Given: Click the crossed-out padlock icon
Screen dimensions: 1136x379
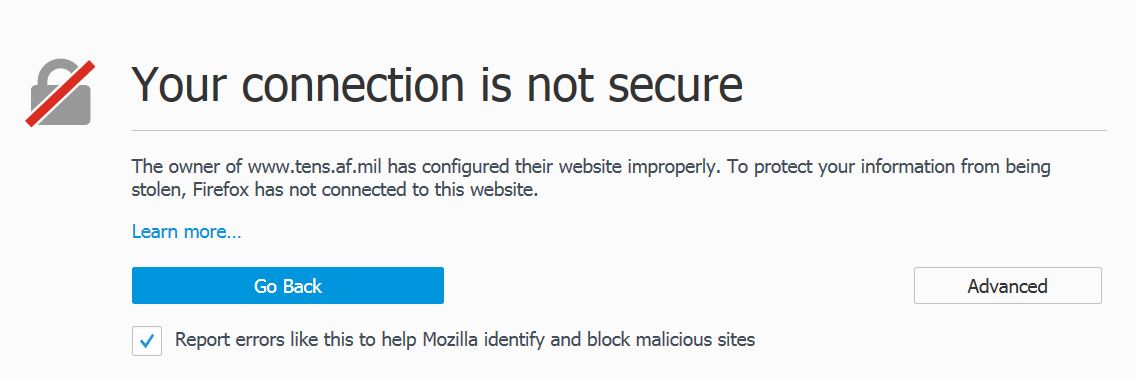Looking at the screenshot, I should pos(60,93).
